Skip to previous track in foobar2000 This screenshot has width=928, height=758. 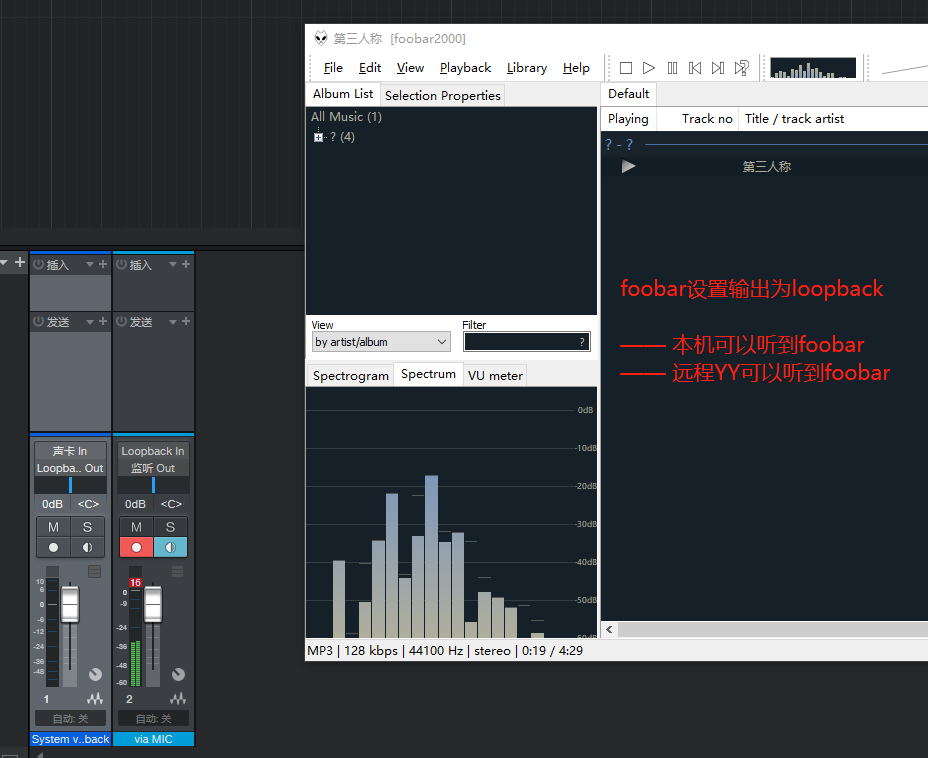tap(695, 68)
